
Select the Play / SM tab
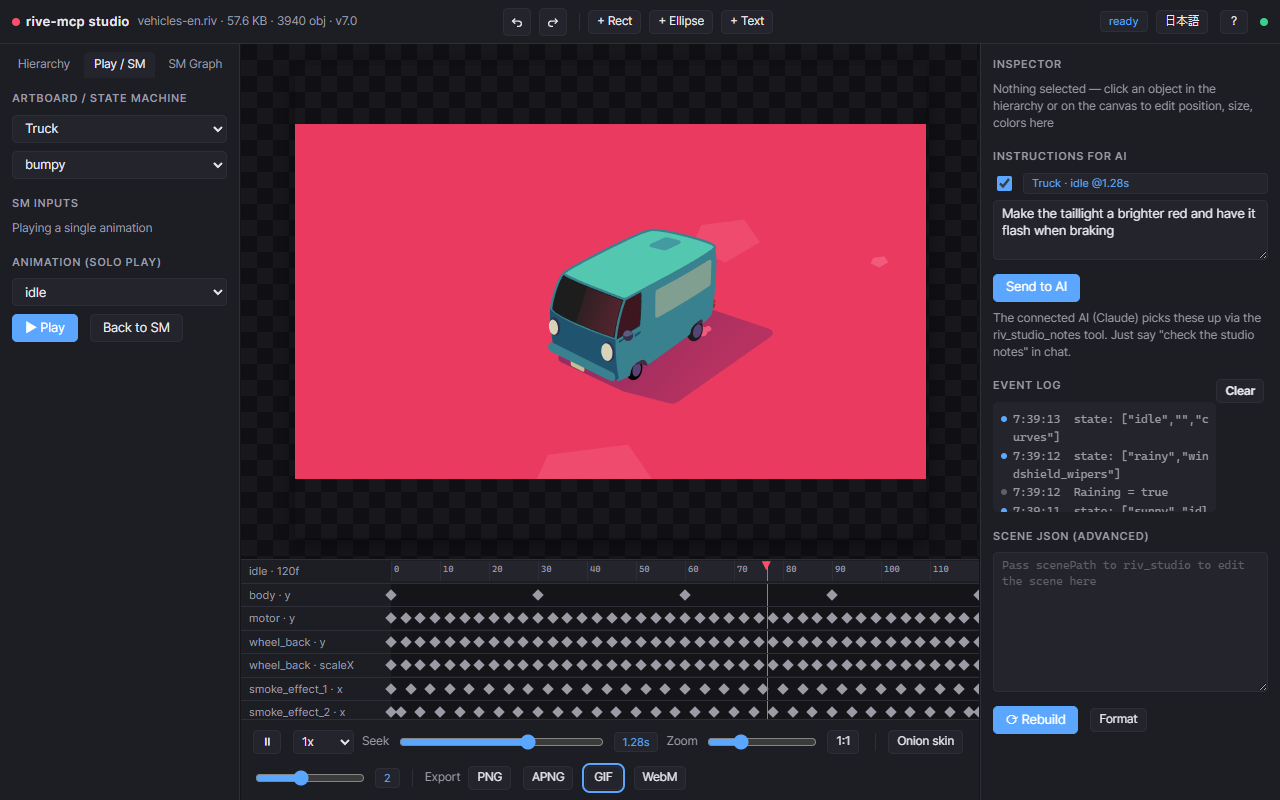click(119, 64)
